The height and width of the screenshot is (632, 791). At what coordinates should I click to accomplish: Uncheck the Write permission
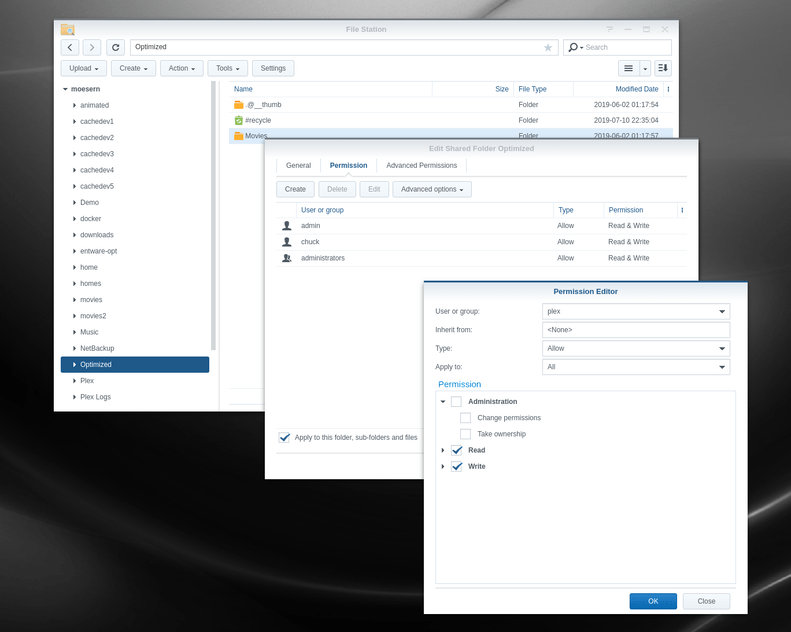pos(457,466)
